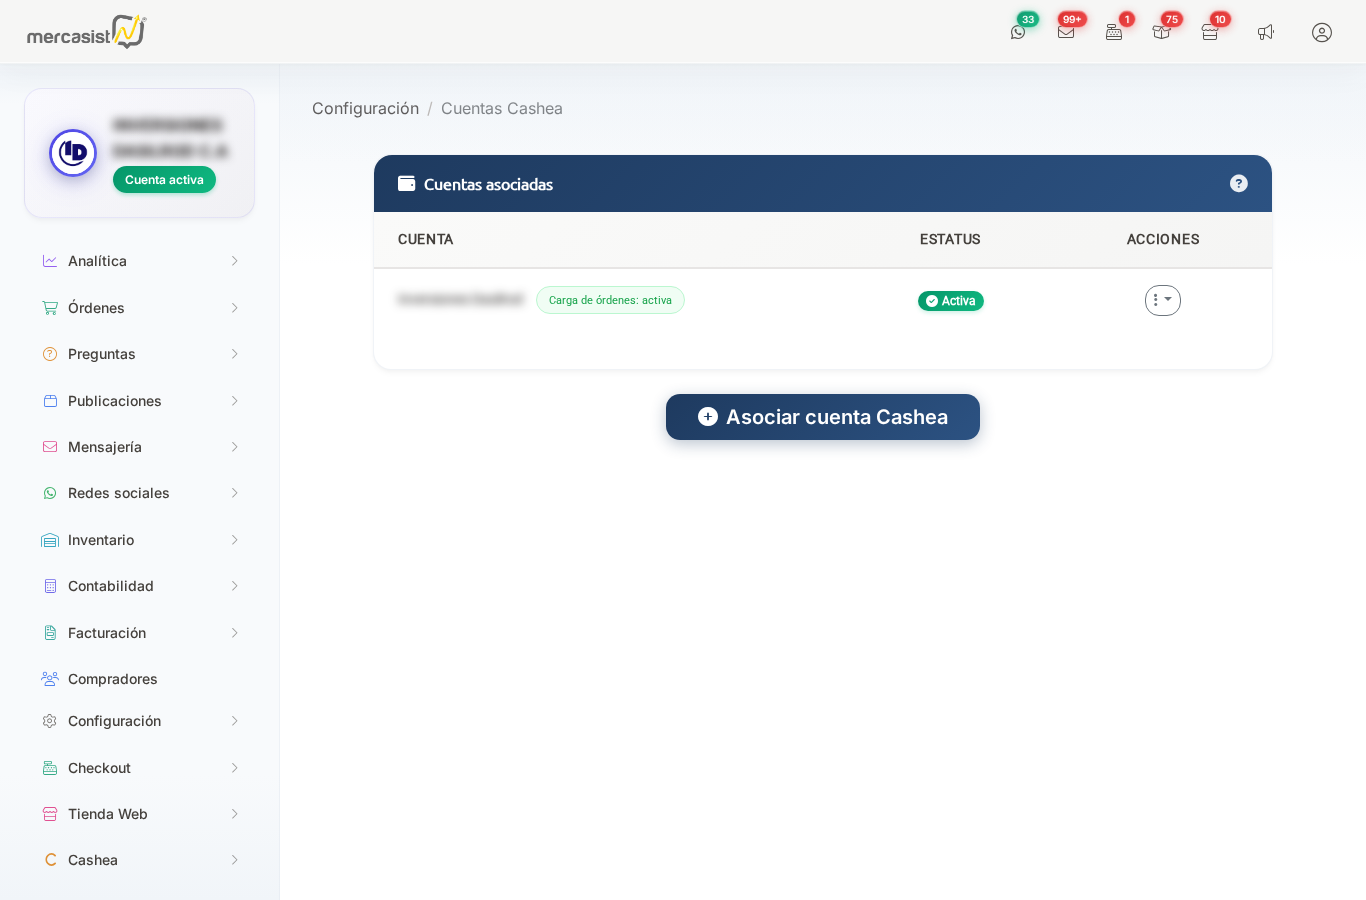This screenshot has height=900, width=1366.
Task: Open WhatsApp notifications icon in header
Action: pos(1018,32)
